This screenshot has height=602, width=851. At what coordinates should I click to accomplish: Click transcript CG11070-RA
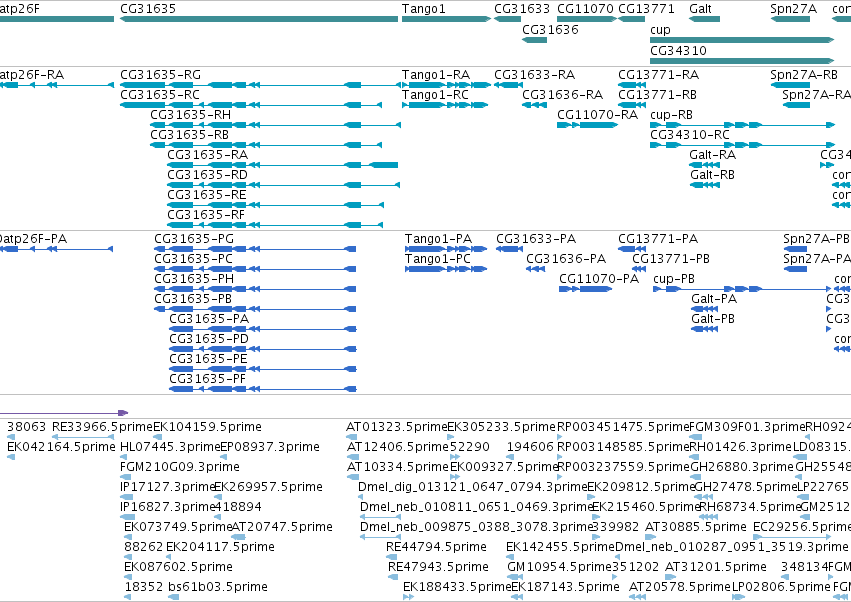tap(587, 125)
